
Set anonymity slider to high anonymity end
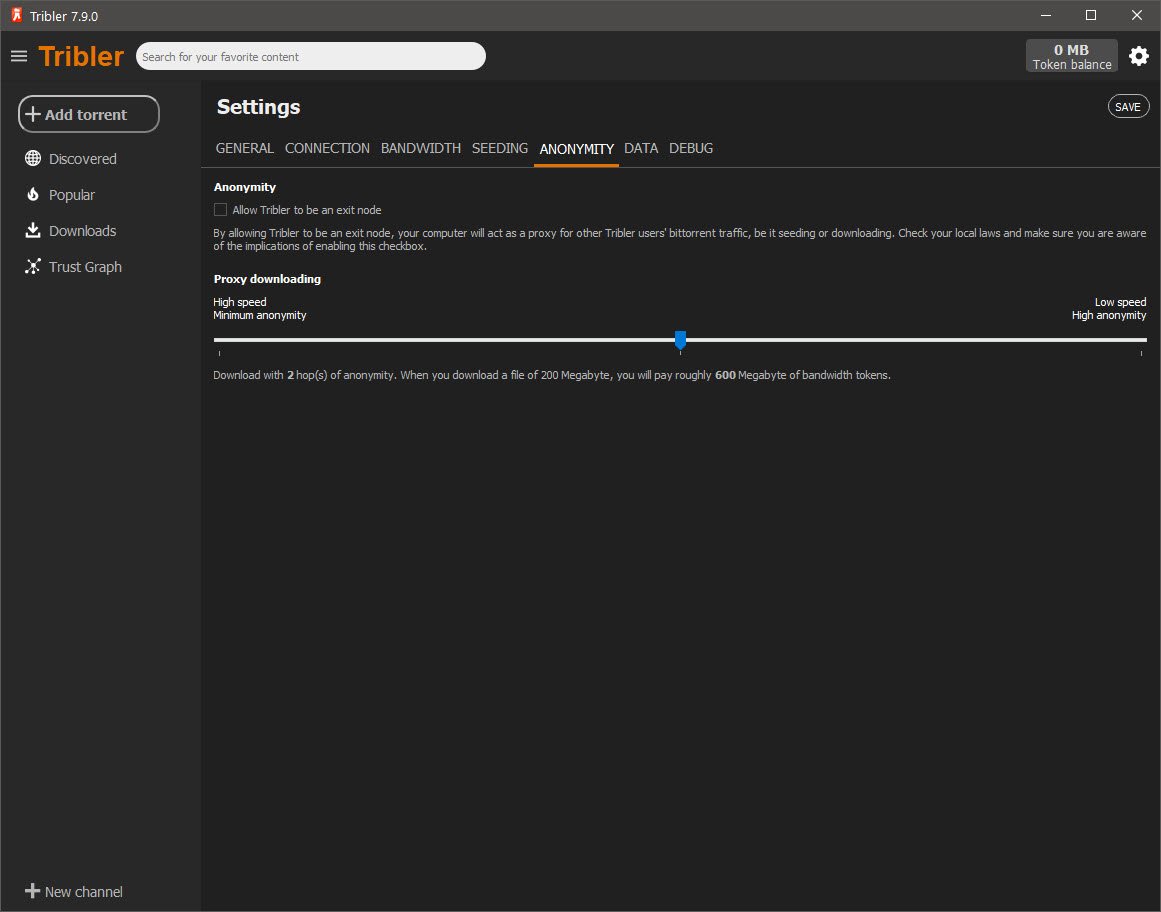[1142, 340]
